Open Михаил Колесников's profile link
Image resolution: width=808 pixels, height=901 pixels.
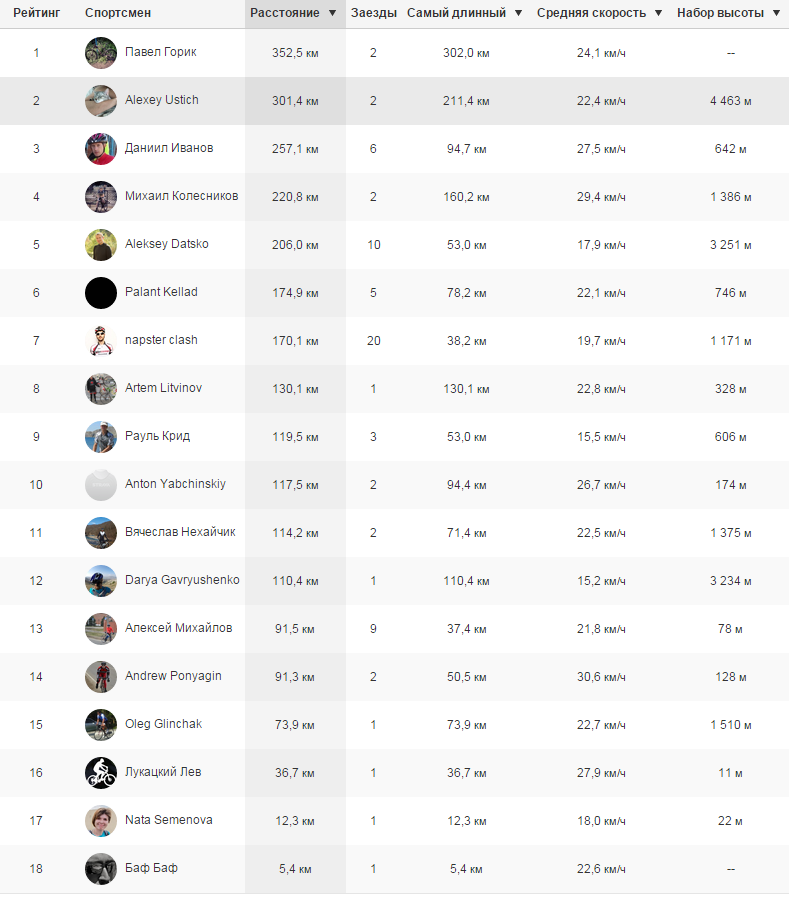(x=181, y=196)
